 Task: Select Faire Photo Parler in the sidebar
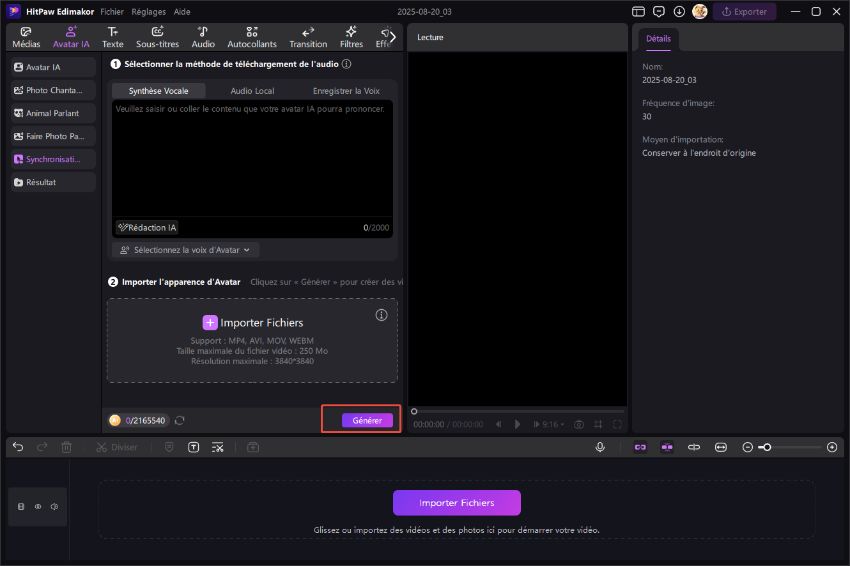[53, 136]
